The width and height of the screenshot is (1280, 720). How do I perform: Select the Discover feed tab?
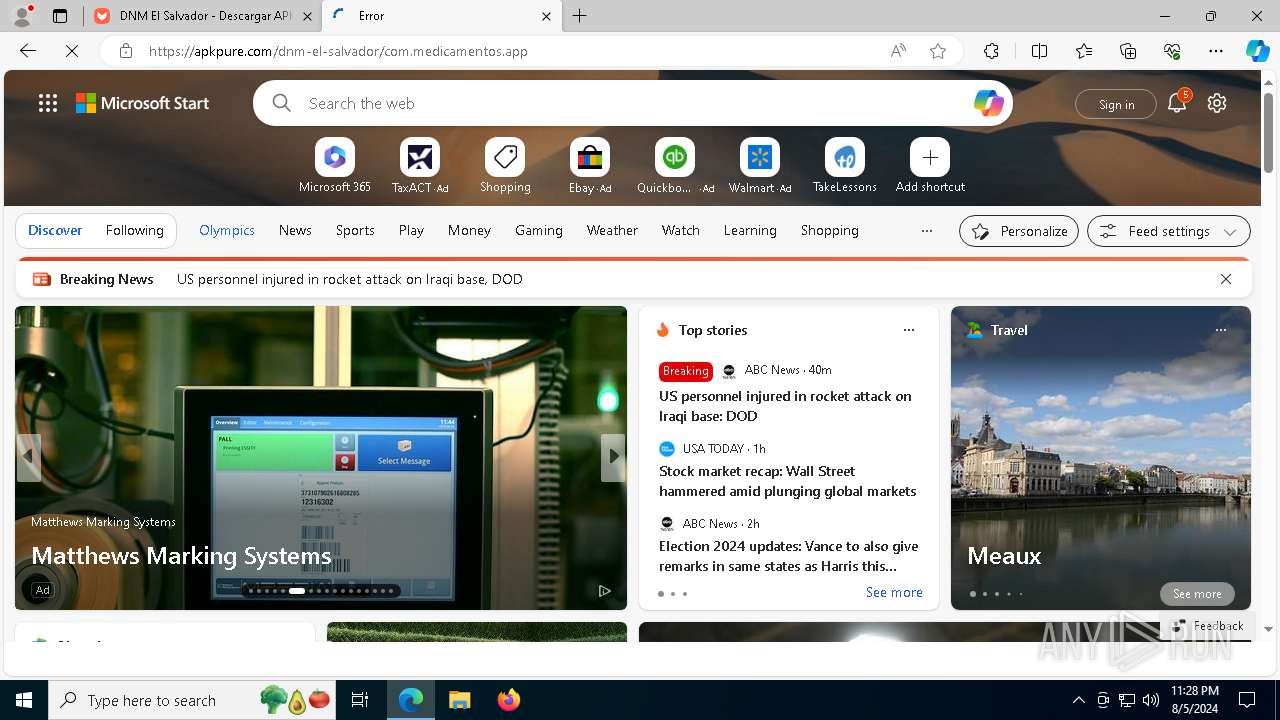click(55, 230)
